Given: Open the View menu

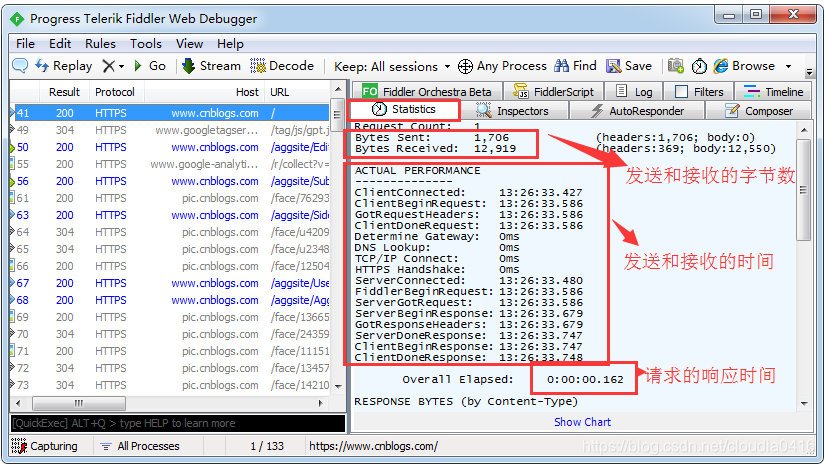Looking at the screenshot, I should [x=189, y=44].
